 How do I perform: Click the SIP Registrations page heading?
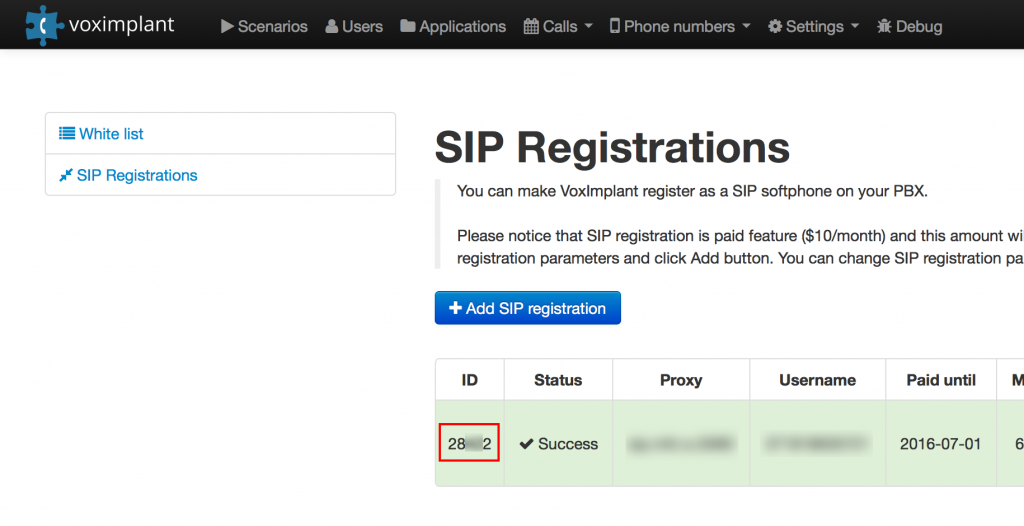[612, 147]
